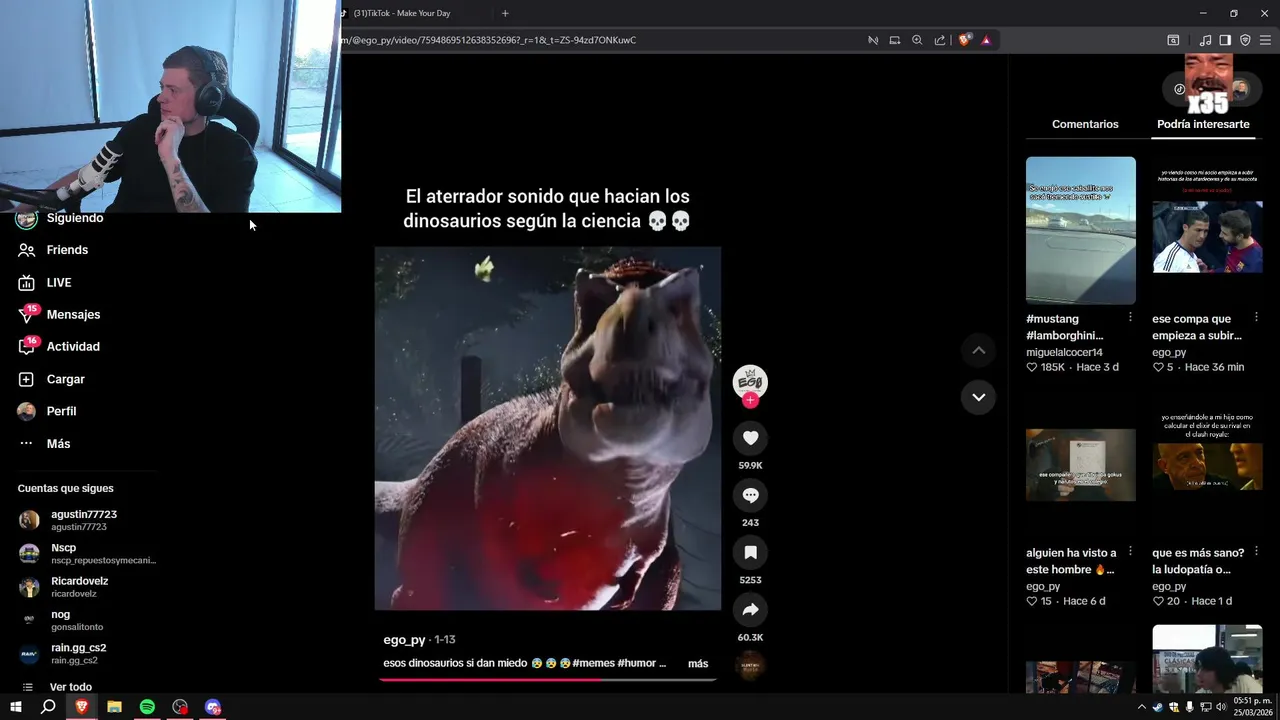Like the dinosaur video with the heart icon

pos(750,438)
